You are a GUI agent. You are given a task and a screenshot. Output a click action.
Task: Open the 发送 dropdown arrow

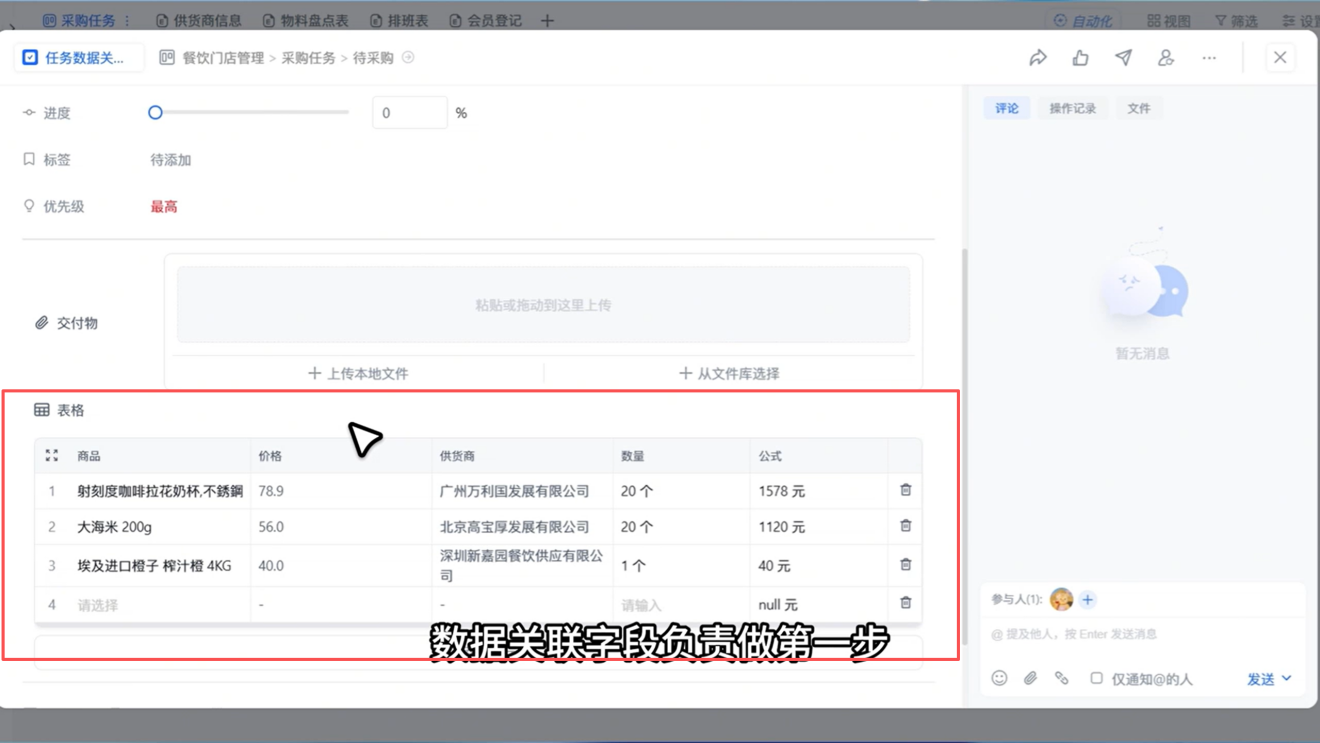(x=1287, y=678)
